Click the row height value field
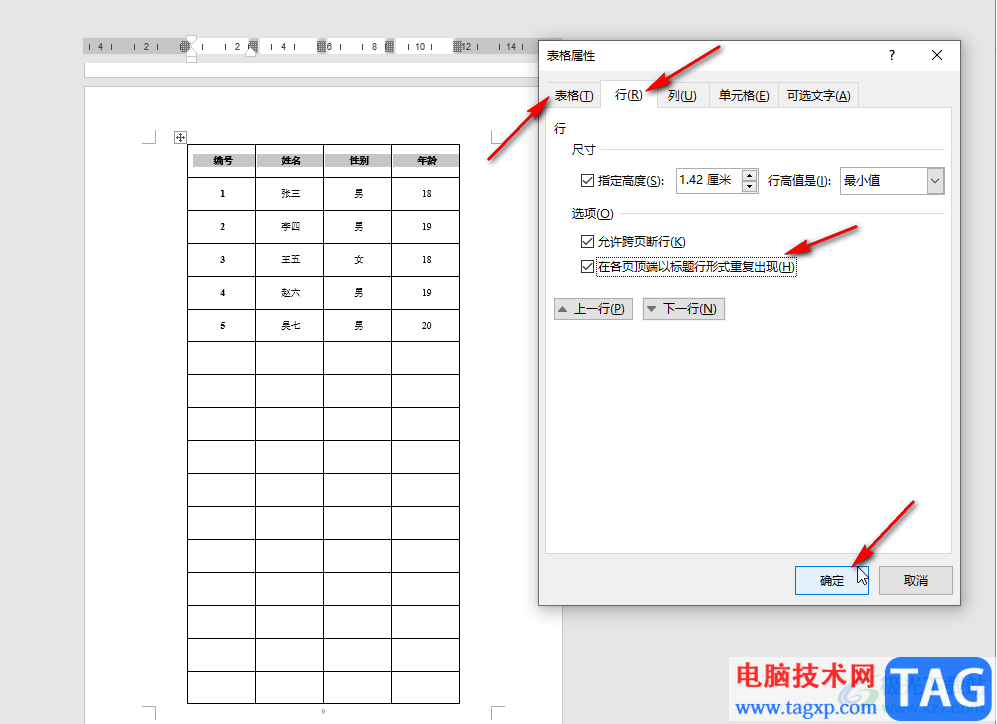The image size is (997, 724). [x=709, y=181]
